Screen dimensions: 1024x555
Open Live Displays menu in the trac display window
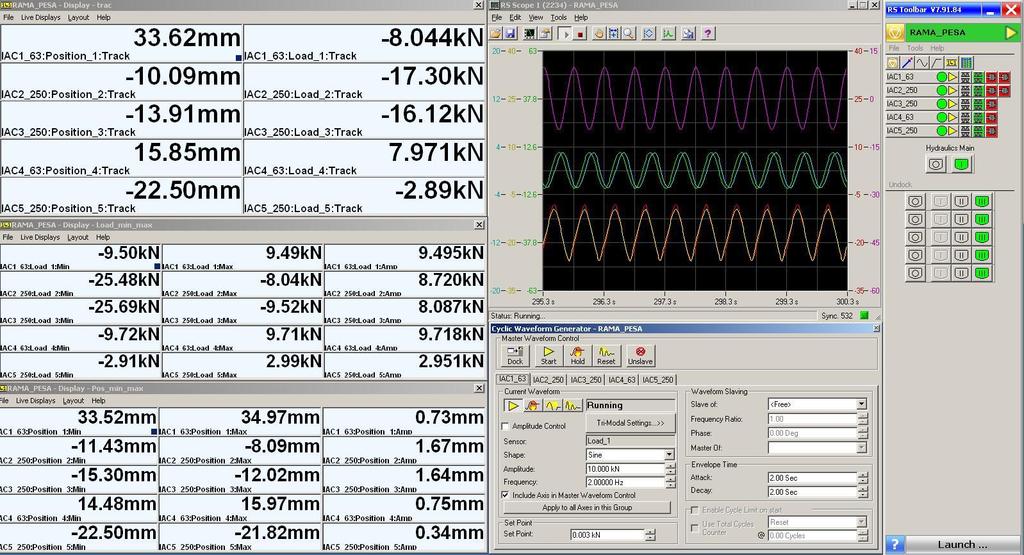[40, 18]
